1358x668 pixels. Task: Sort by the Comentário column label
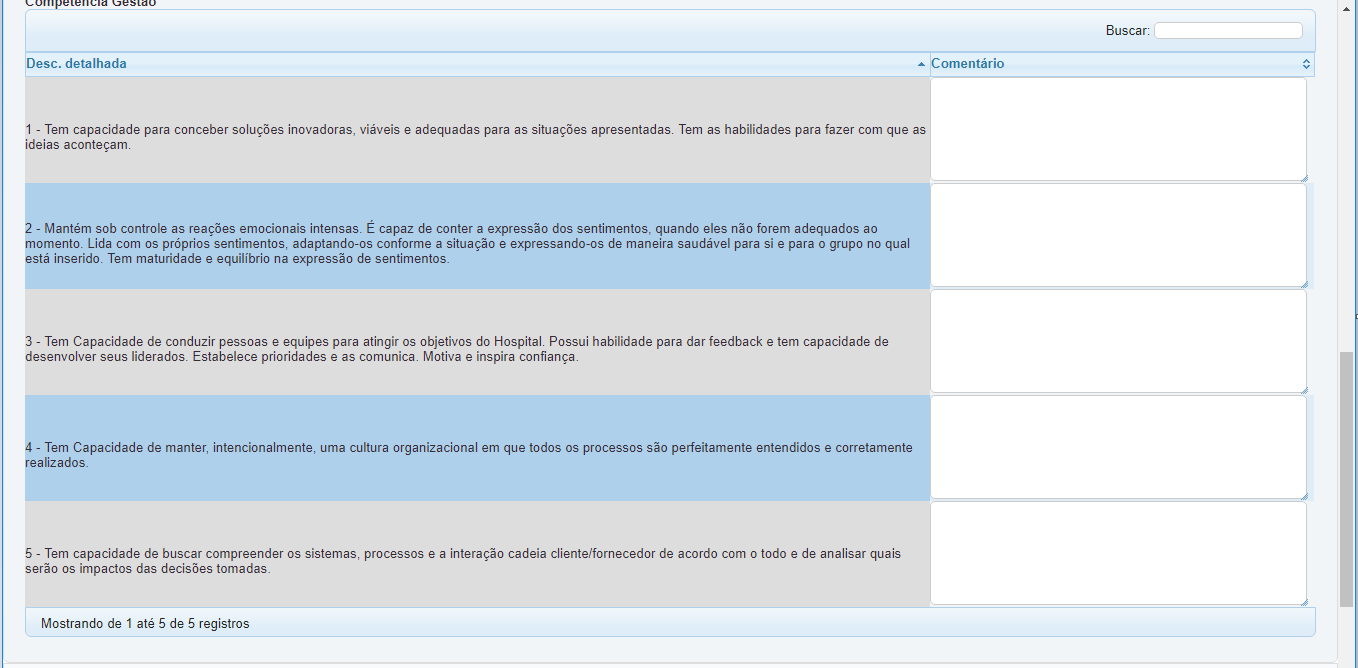[x=967, y=64]
